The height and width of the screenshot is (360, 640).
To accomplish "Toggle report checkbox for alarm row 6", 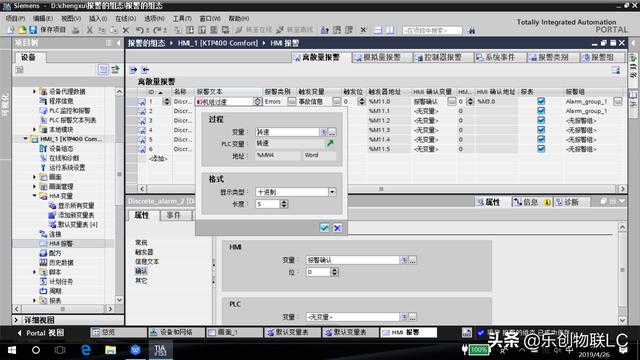I will (541, 149).
